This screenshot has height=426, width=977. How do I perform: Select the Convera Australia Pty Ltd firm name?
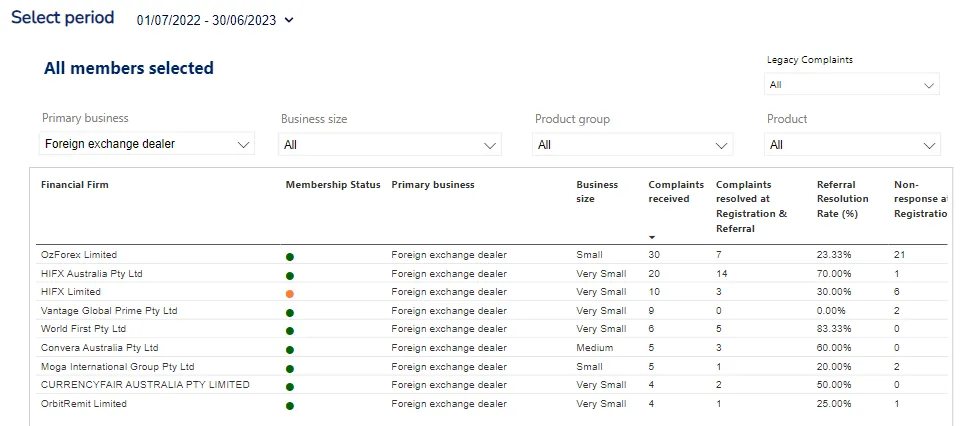pyautogui.click(x=100, y=348)
